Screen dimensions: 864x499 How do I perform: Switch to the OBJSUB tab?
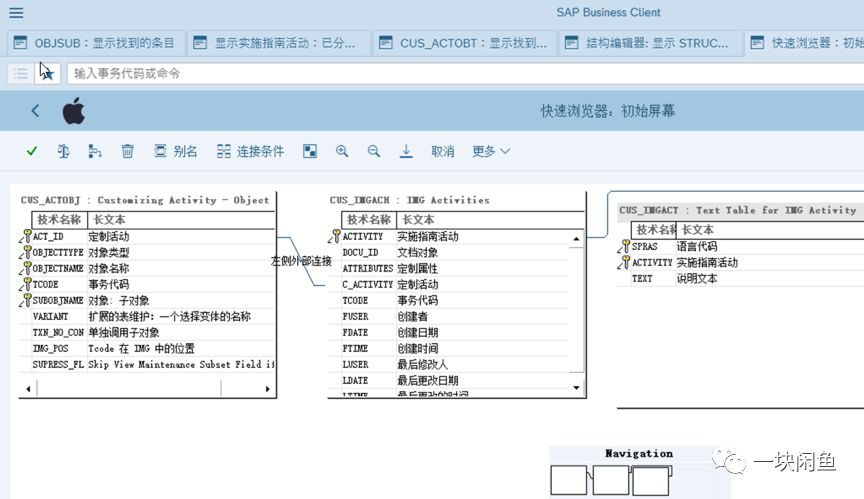94,43
